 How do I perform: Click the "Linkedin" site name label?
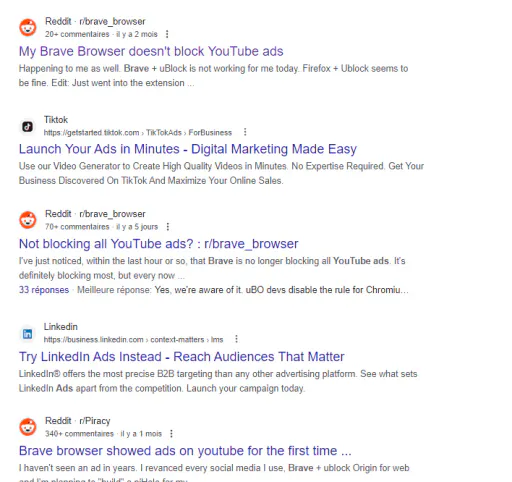[x=61, y=327]
